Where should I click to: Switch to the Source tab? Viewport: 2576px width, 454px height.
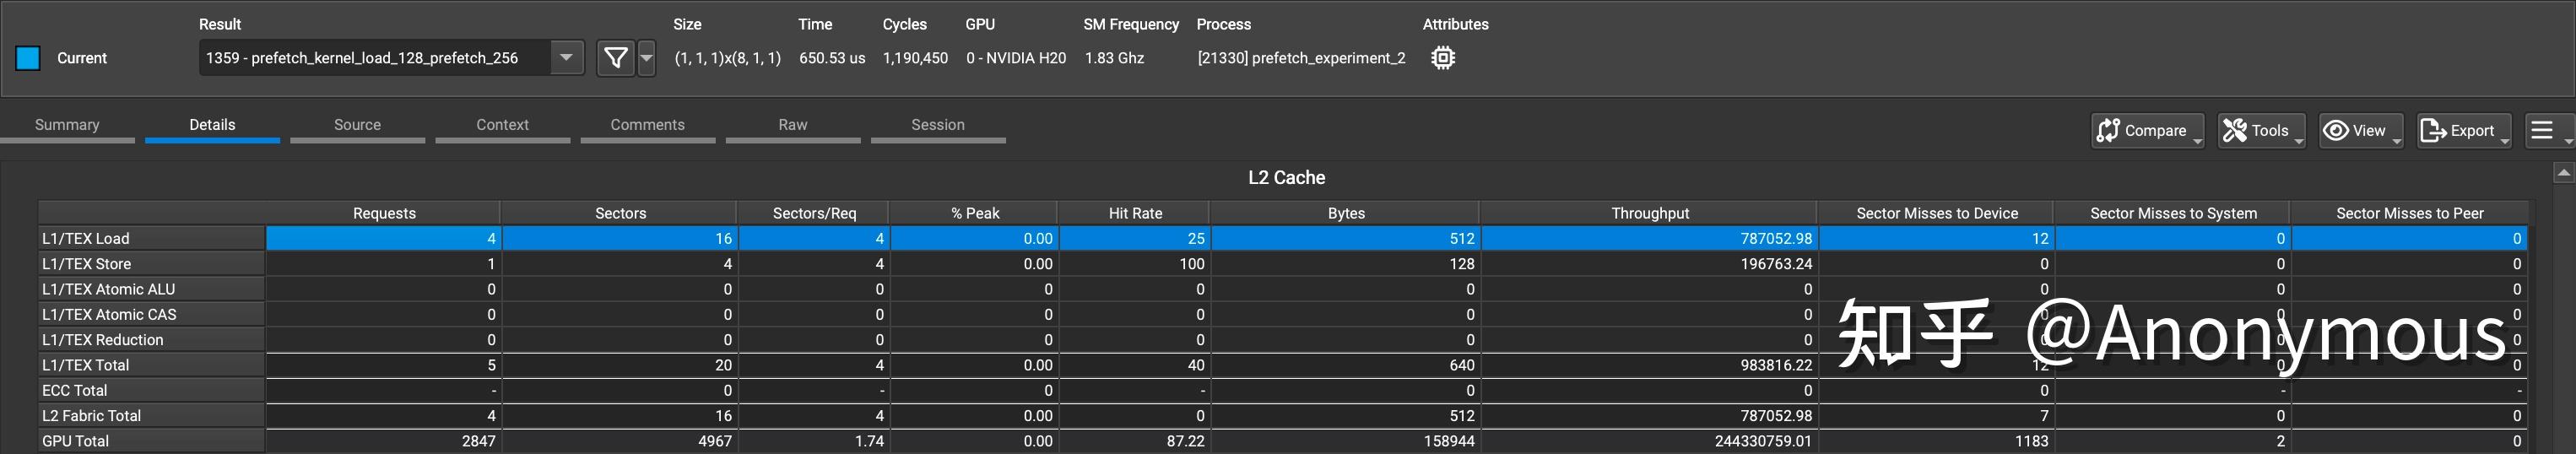(357, 125)
